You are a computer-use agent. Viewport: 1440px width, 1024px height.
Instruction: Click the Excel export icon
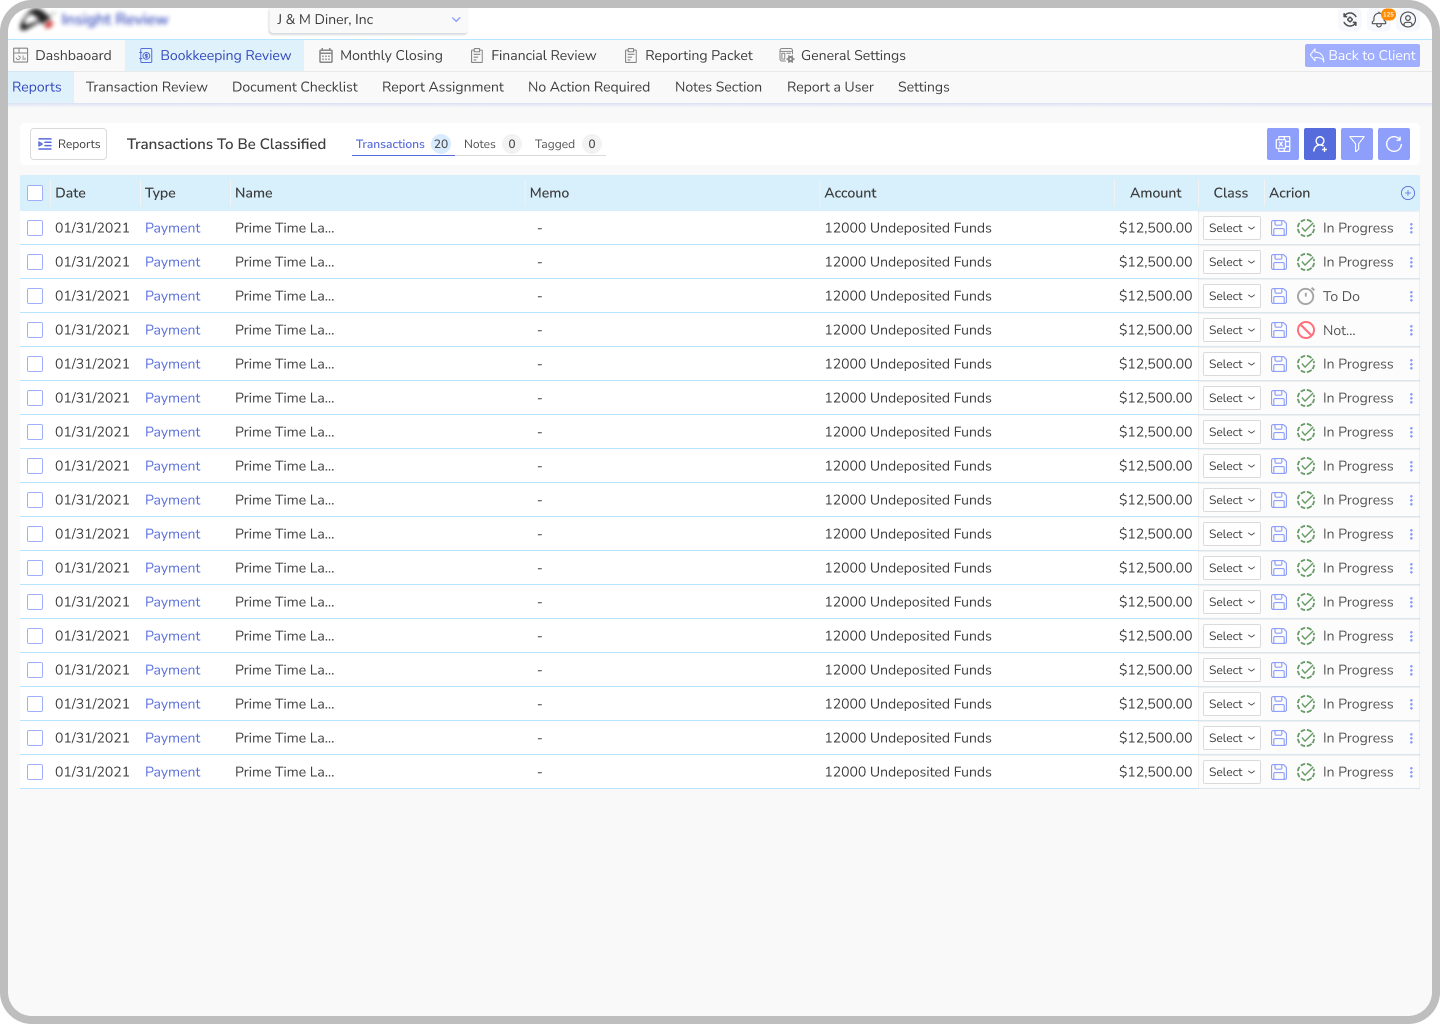[x=1283, y=144]
